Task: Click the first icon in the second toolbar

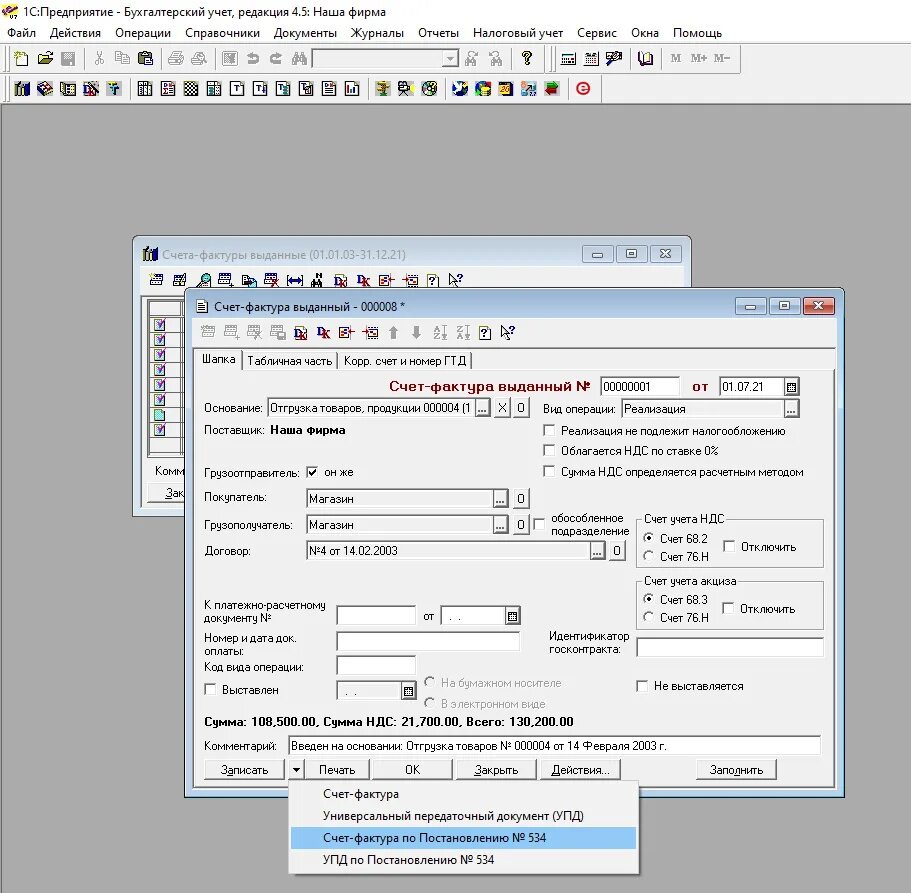Action: point(21,88)
